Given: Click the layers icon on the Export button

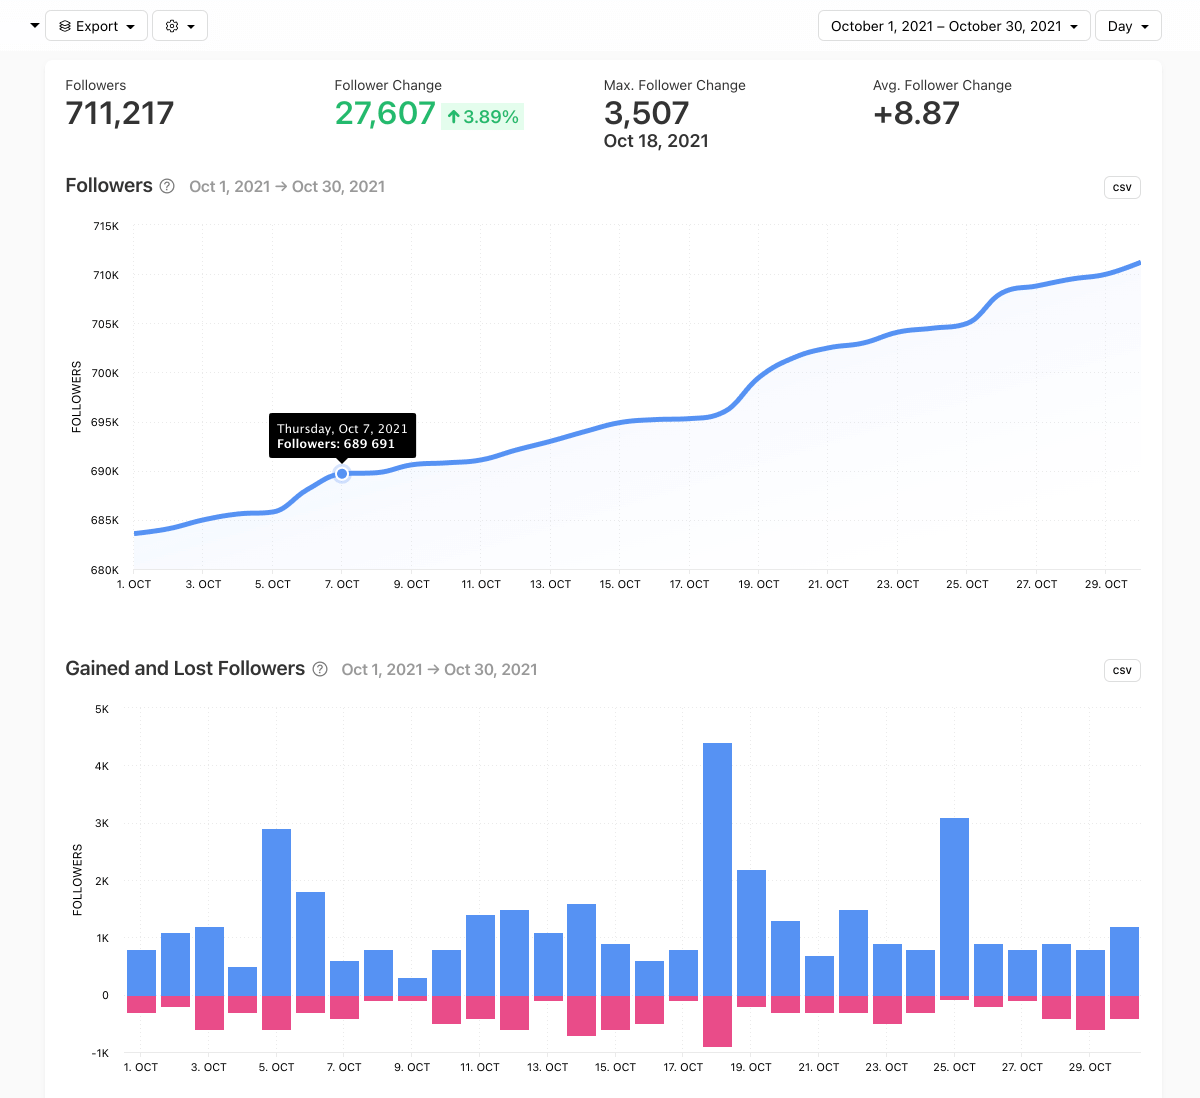Looking at the screenshot, I should (65, 26).
